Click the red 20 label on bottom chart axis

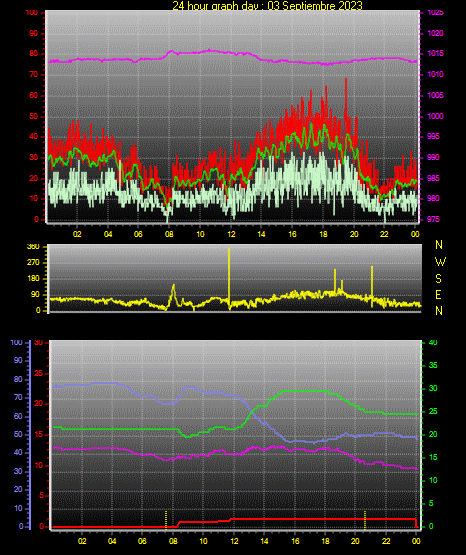point(39,404)
